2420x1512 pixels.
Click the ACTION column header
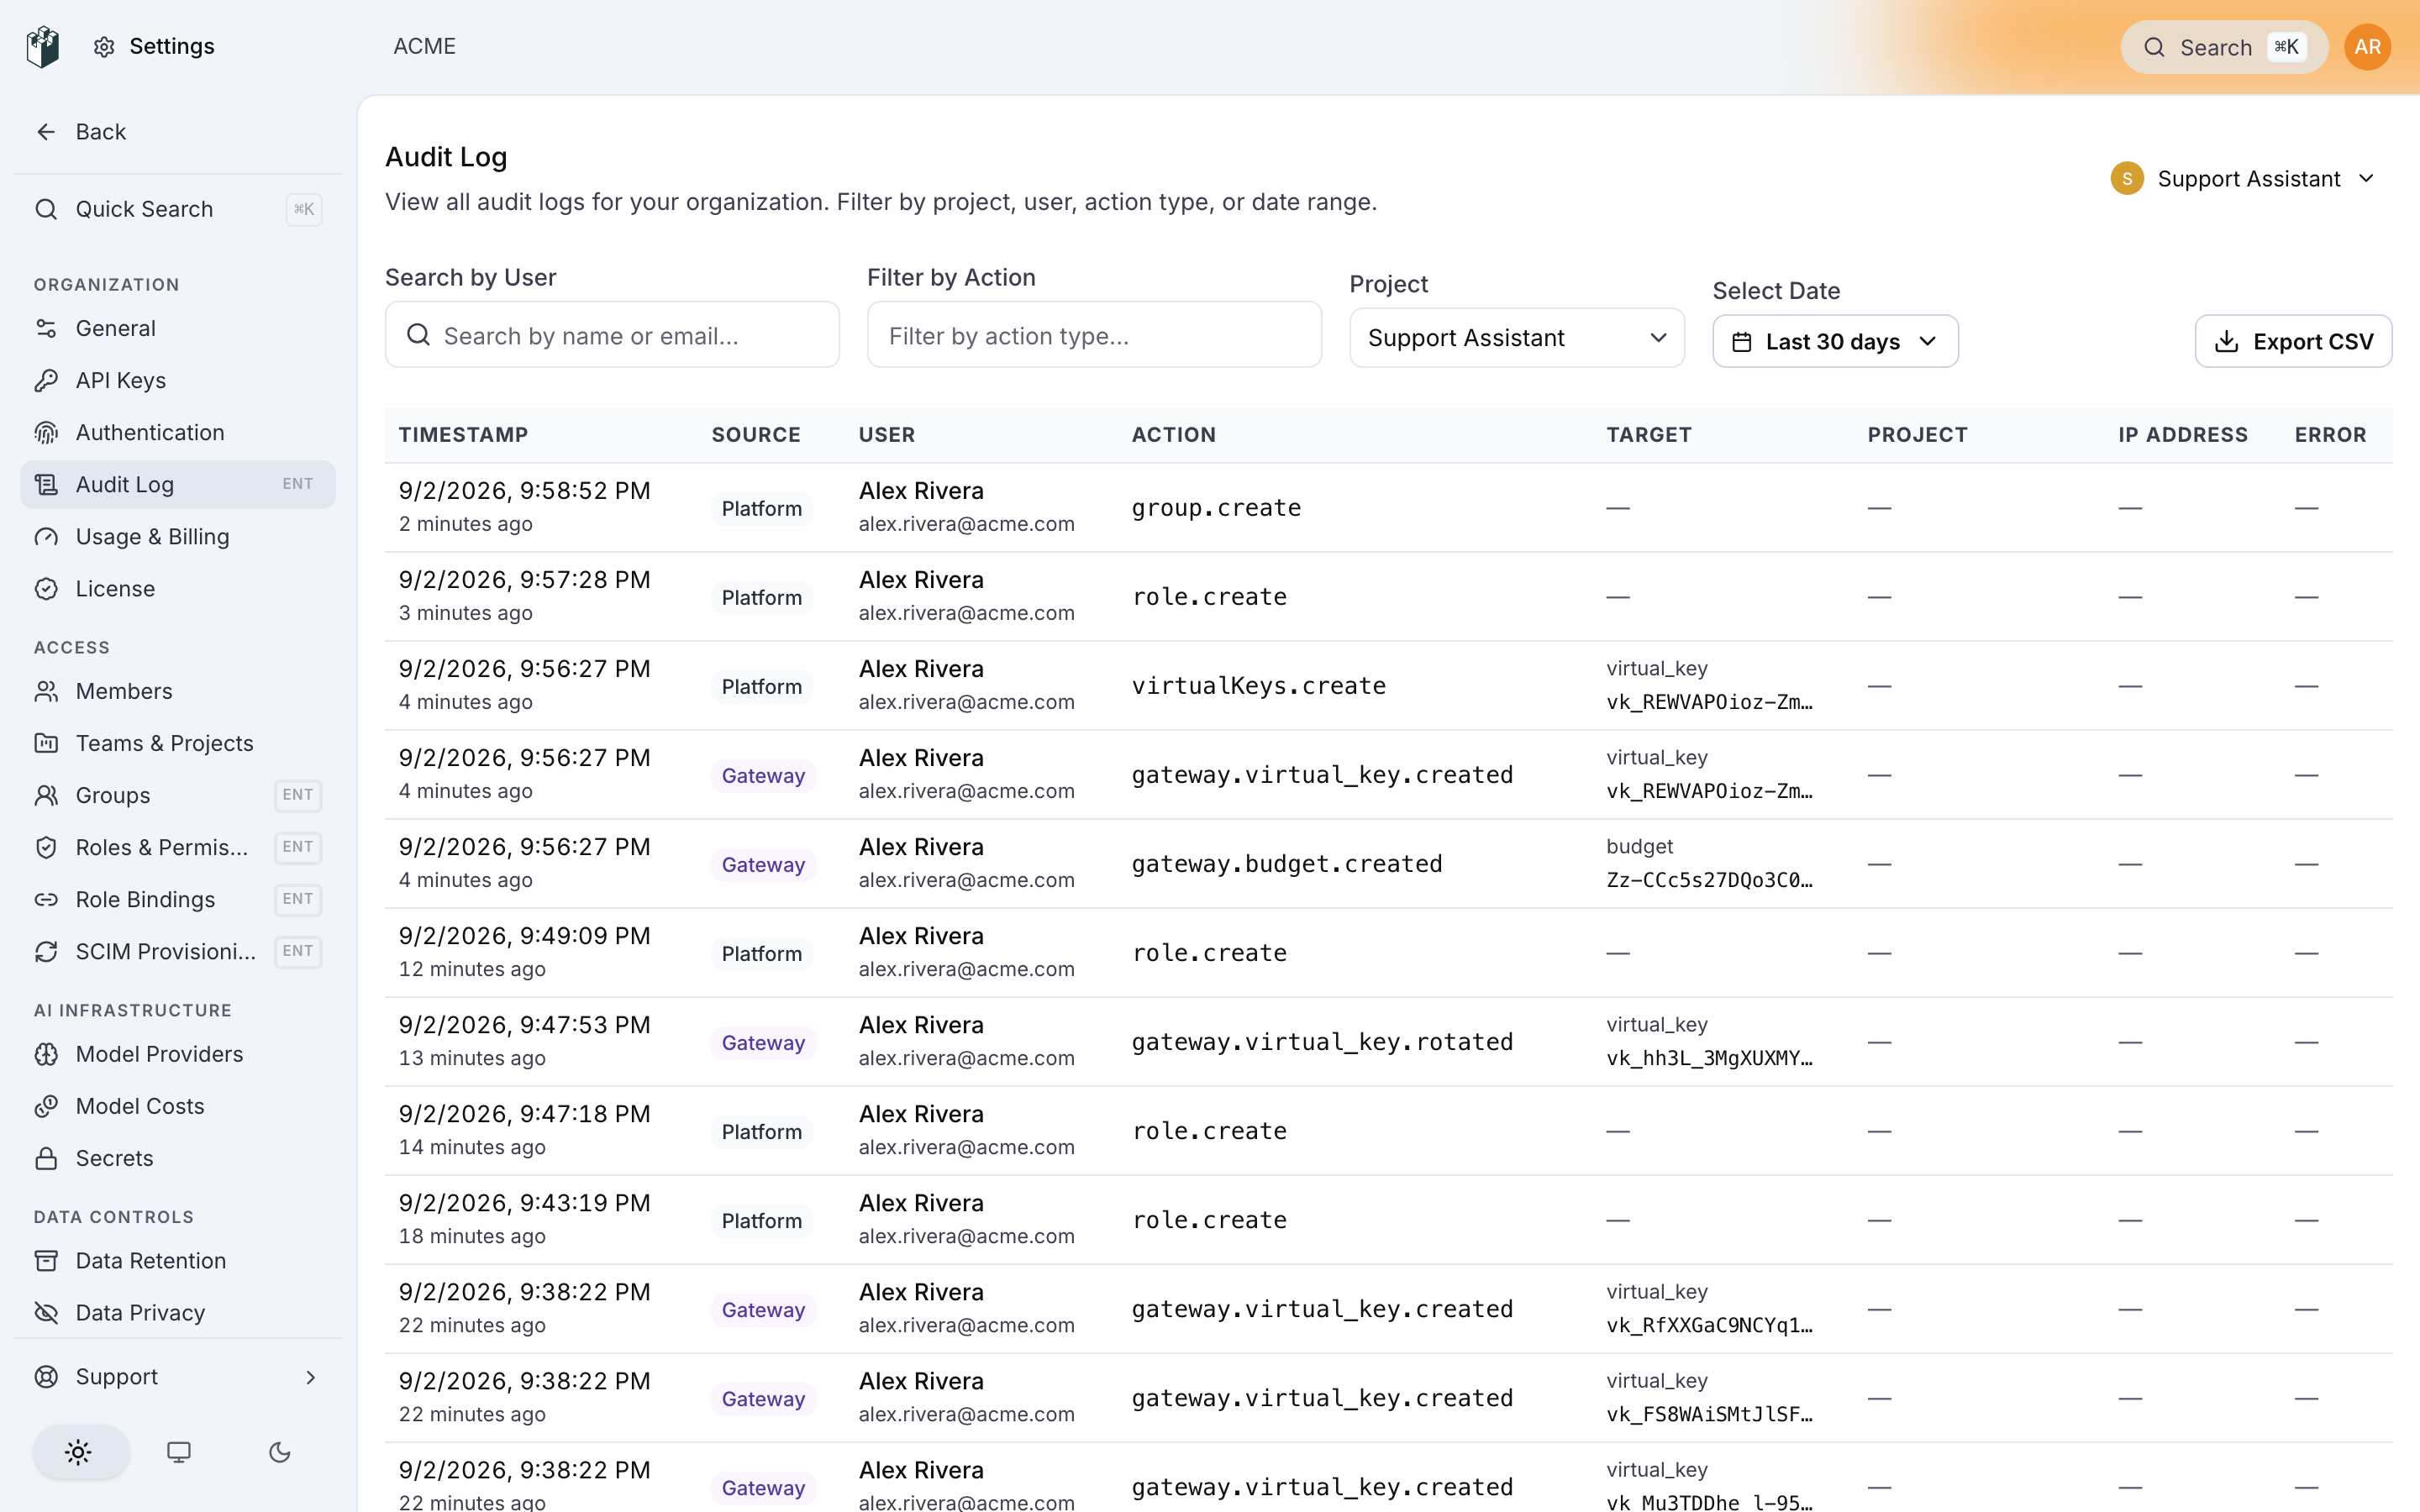1174,435
